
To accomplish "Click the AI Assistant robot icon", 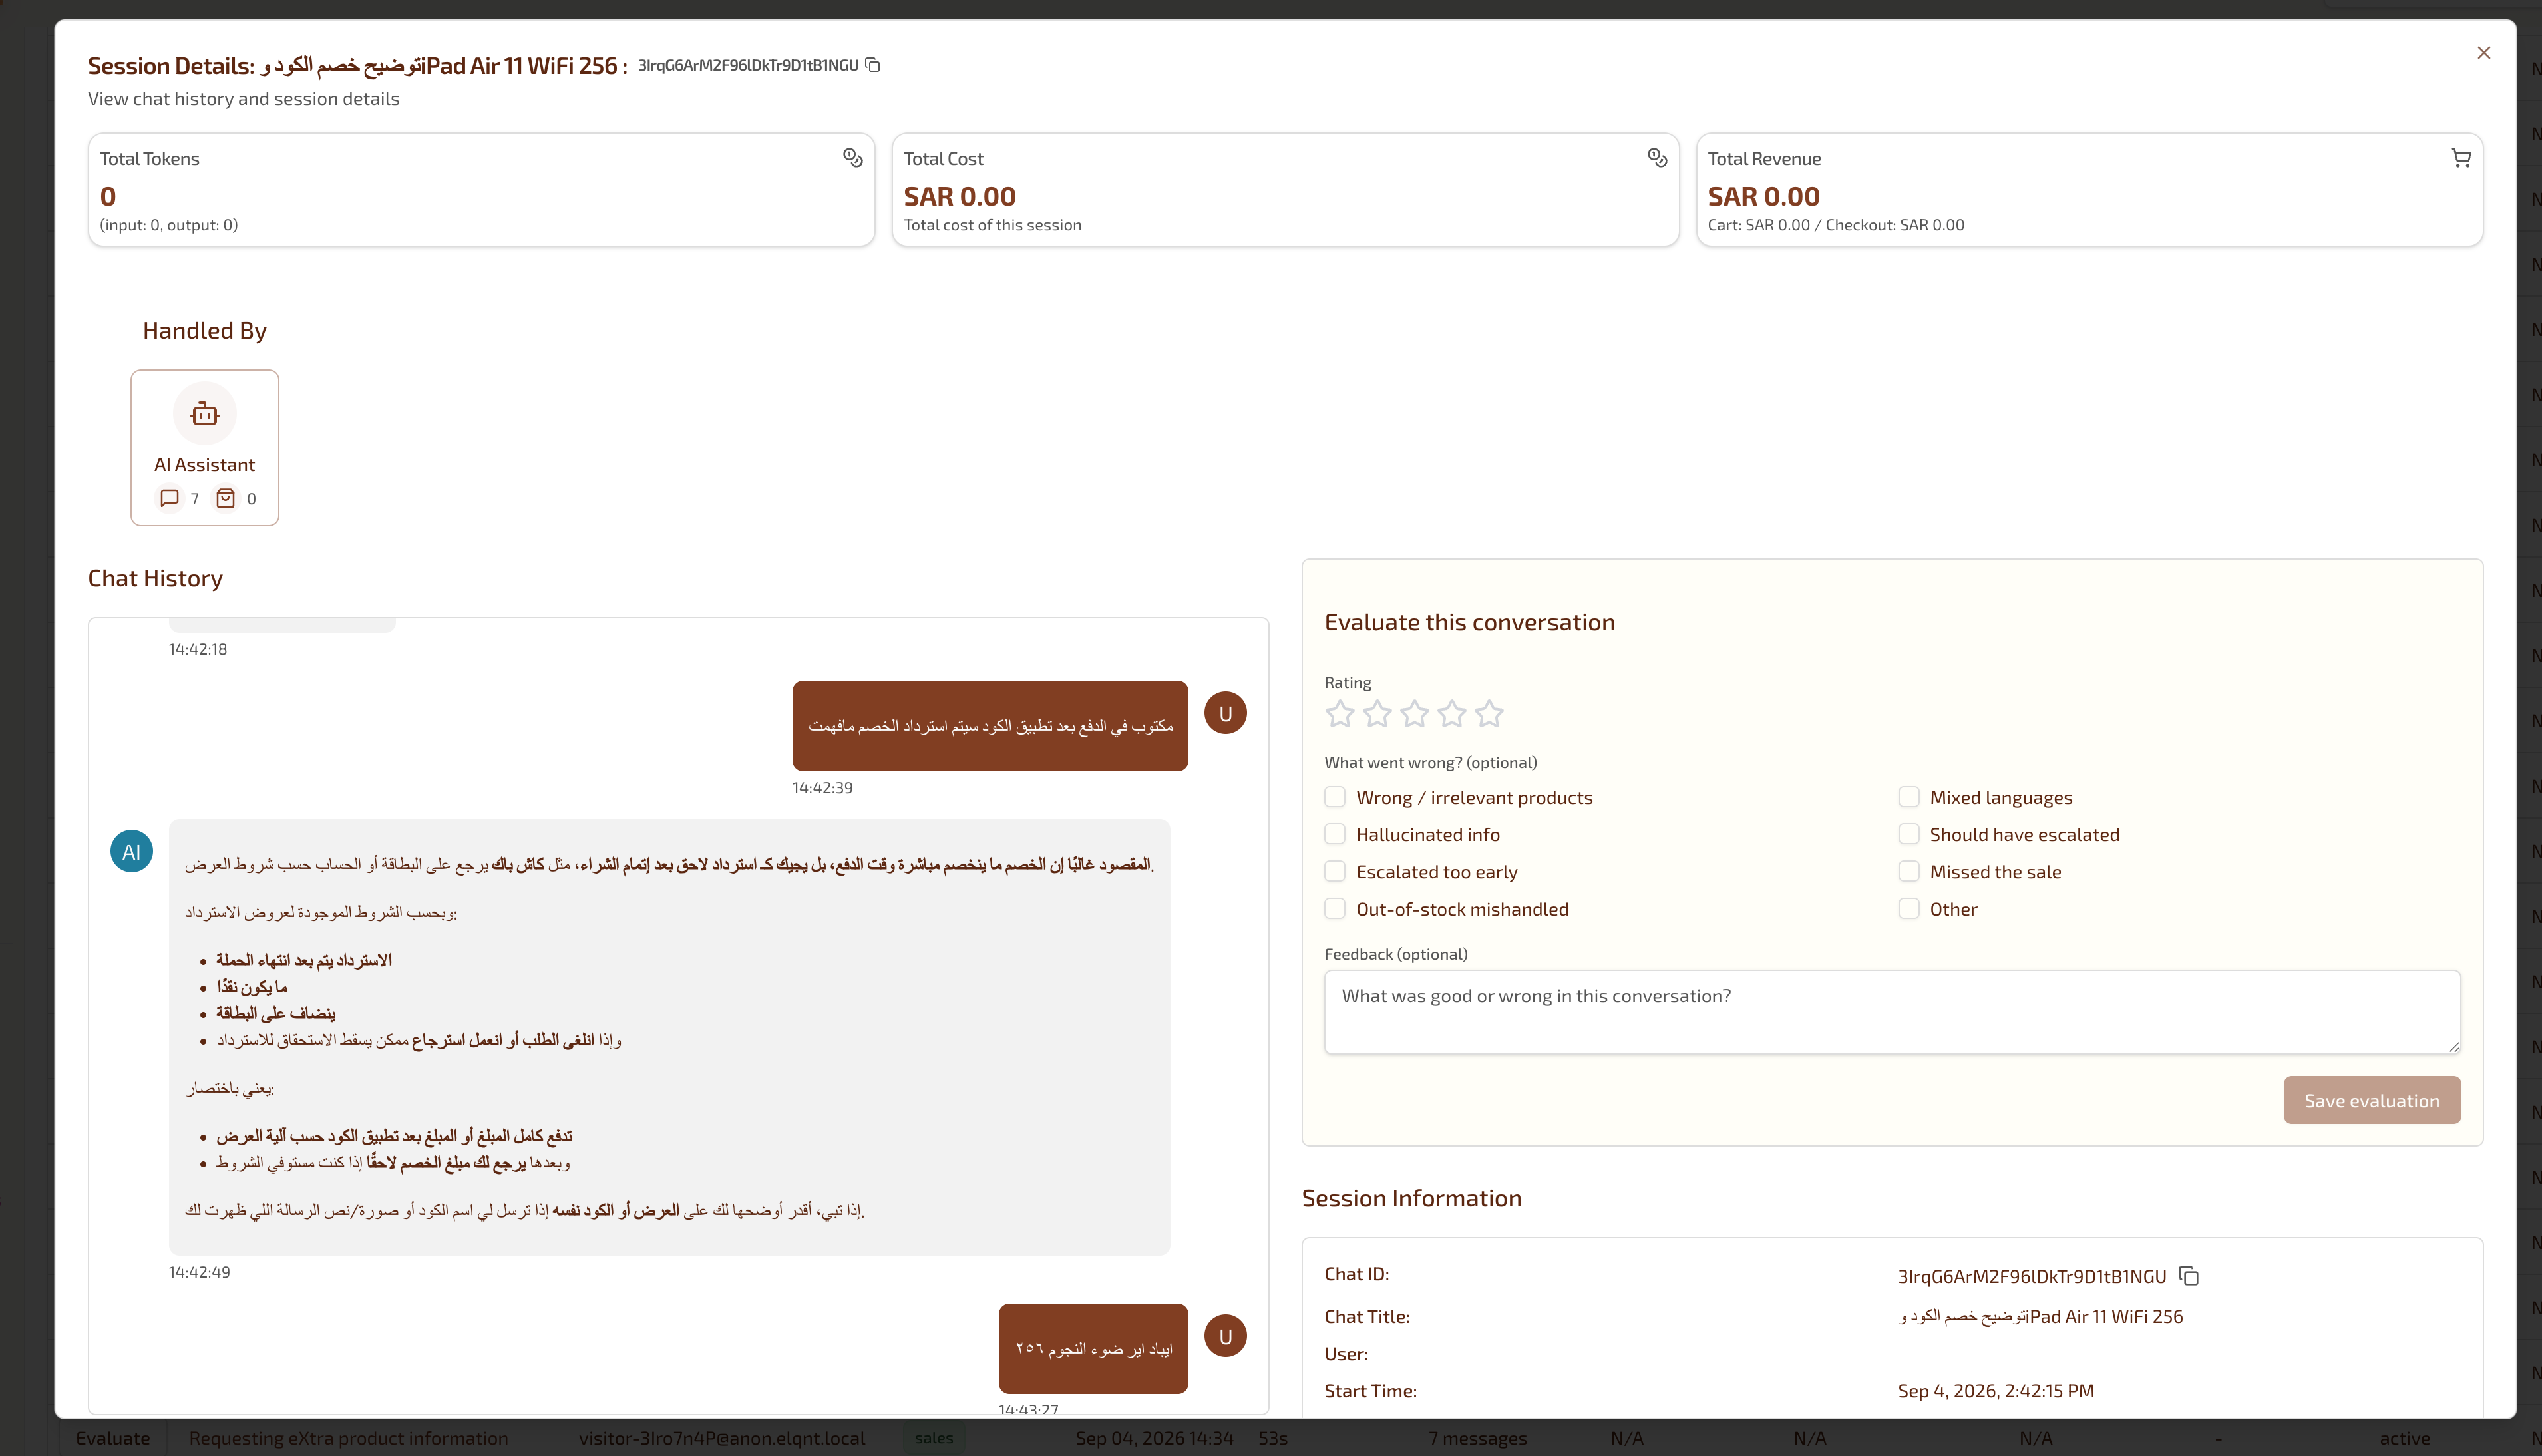I will 205,413.
